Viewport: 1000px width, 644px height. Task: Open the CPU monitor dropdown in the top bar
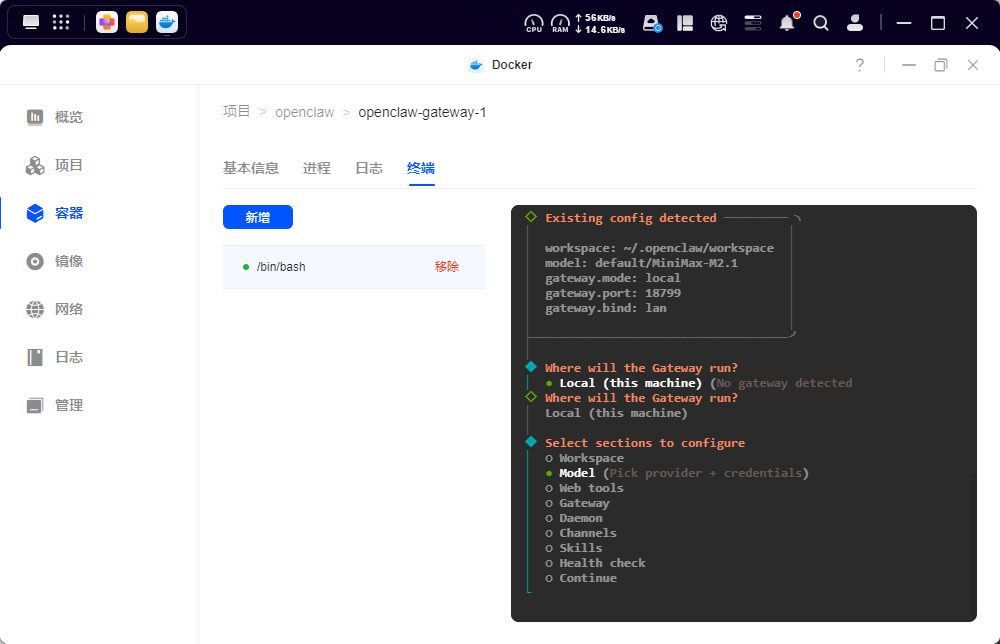[533, 22]
